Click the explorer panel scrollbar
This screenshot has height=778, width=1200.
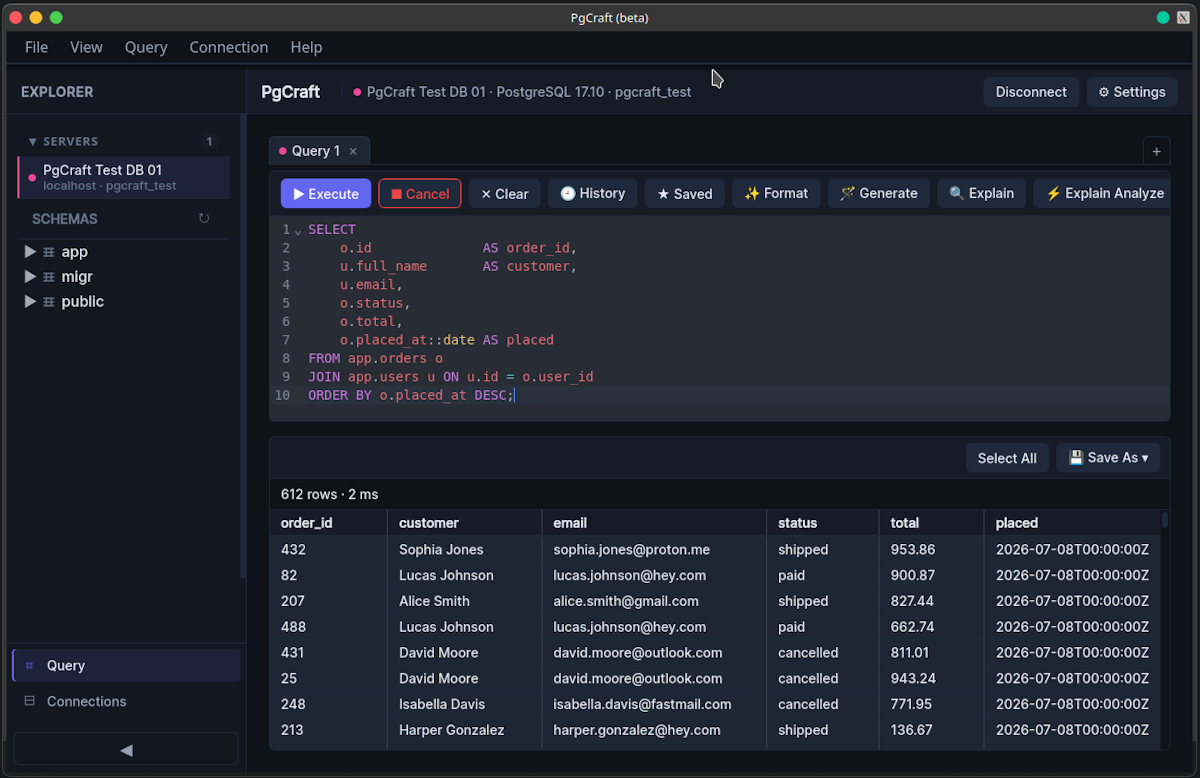click(x=242, y=345)
